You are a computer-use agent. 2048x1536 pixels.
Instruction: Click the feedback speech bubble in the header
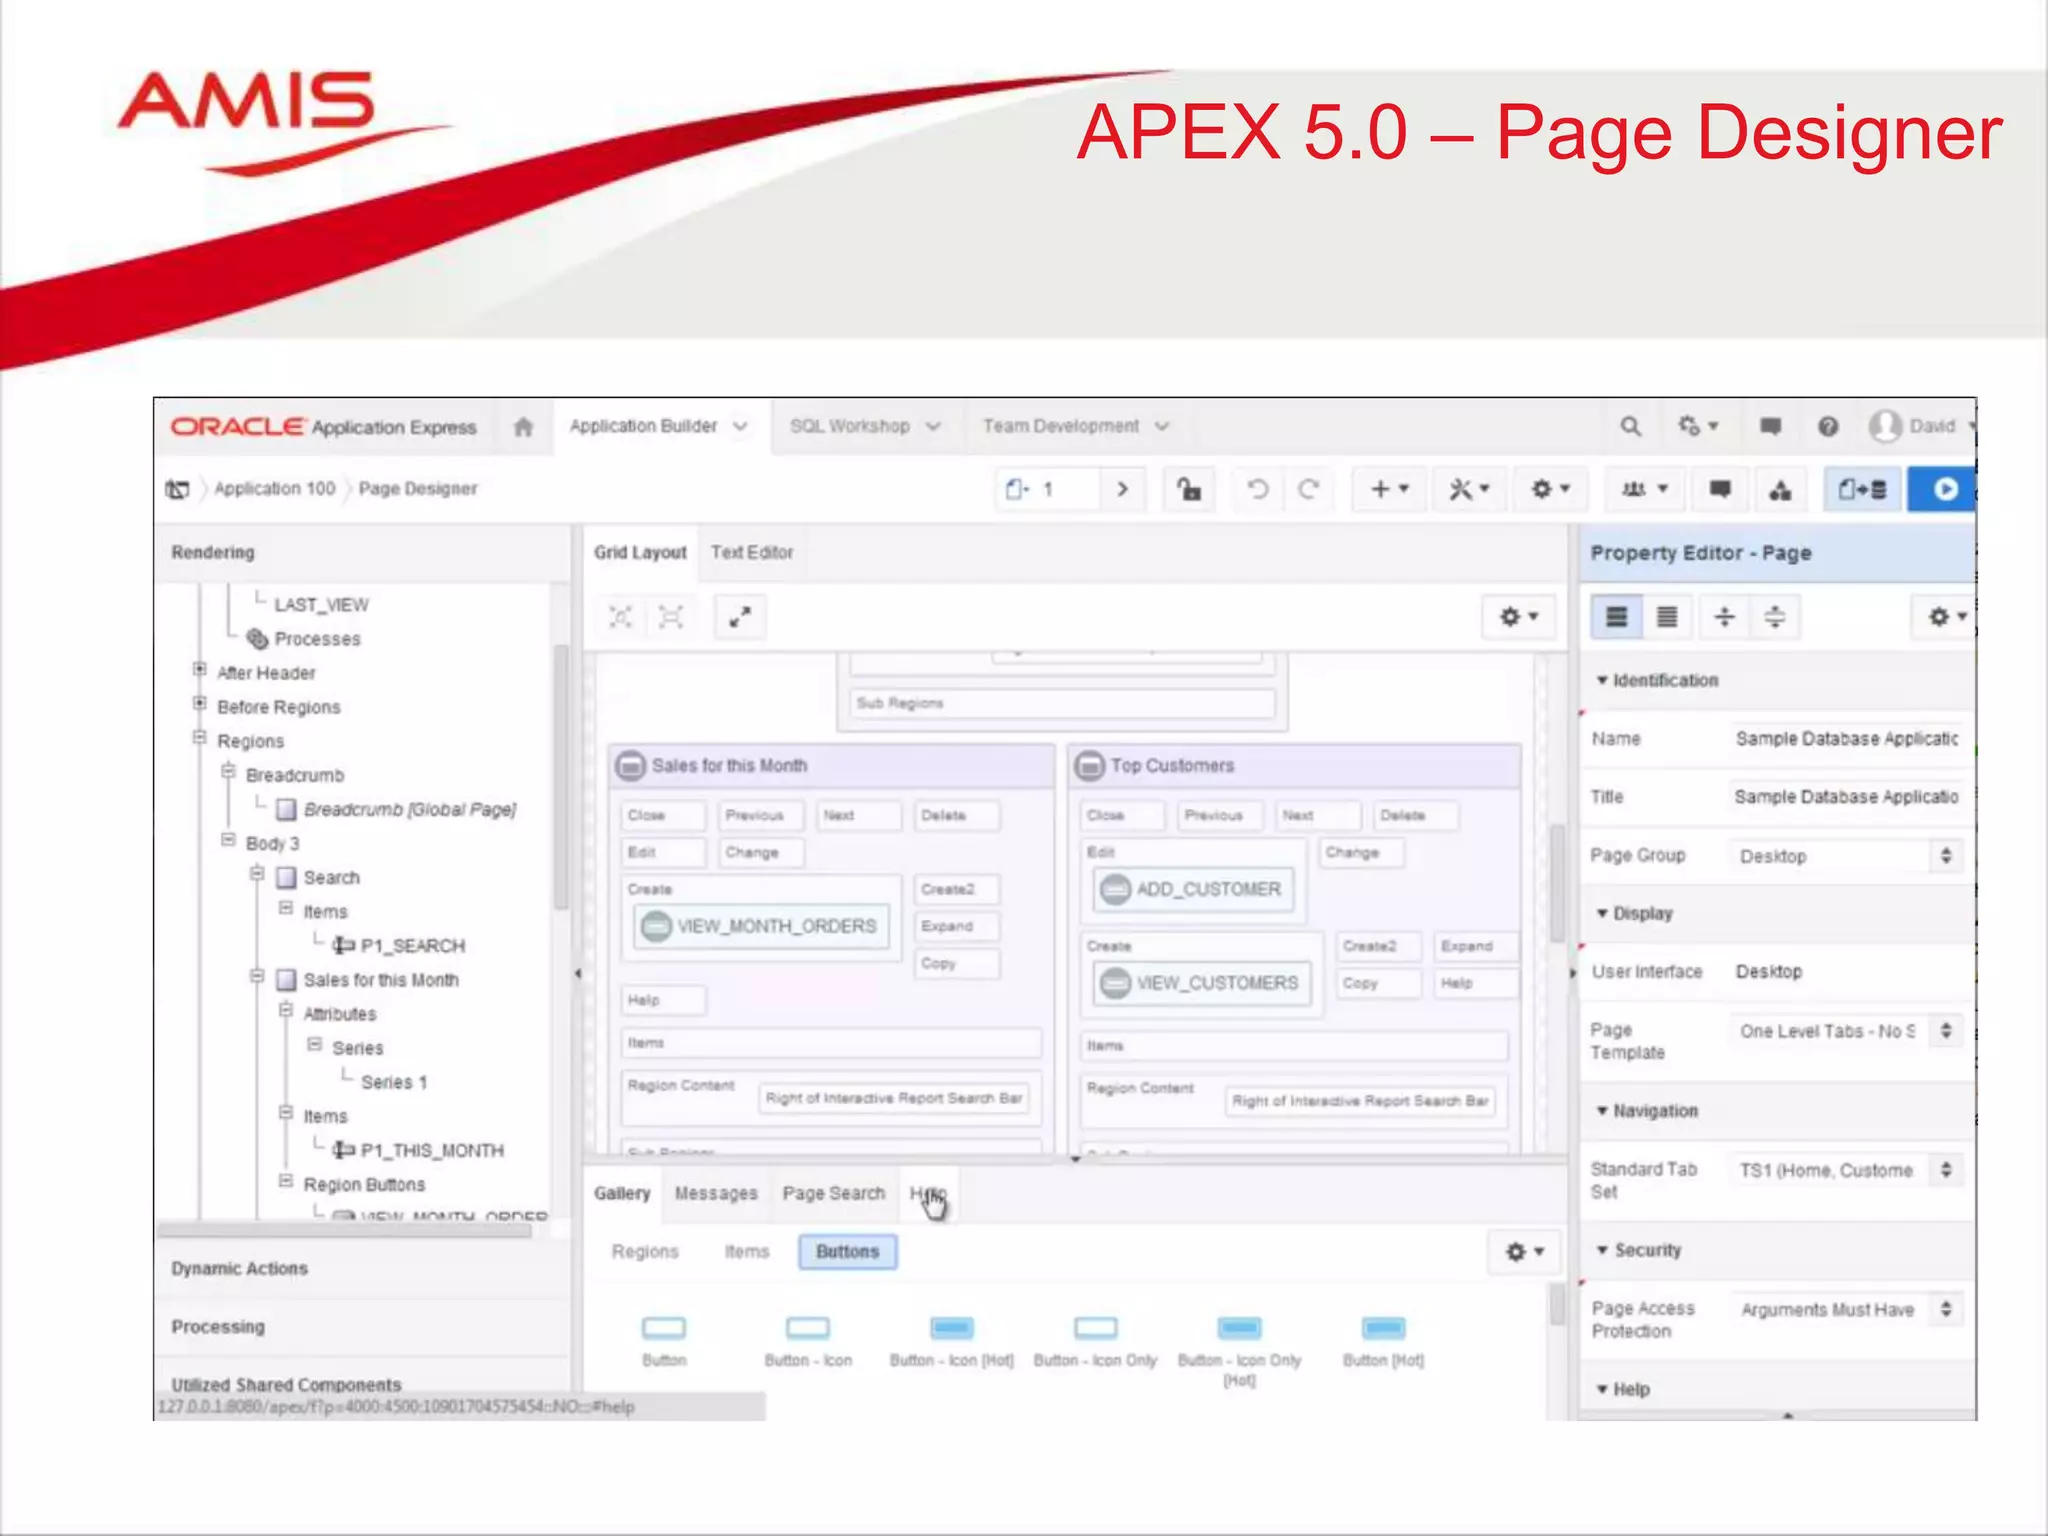(1770, 427)
